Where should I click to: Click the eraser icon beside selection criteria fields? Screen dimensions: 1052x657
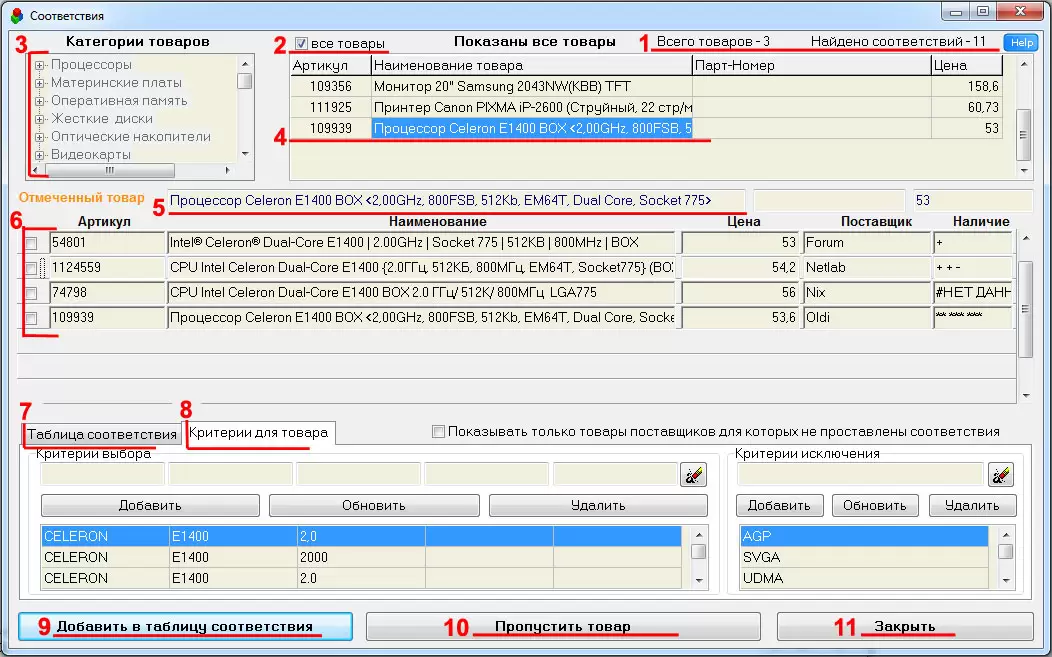pyautogui.click(x=693, y=475)
